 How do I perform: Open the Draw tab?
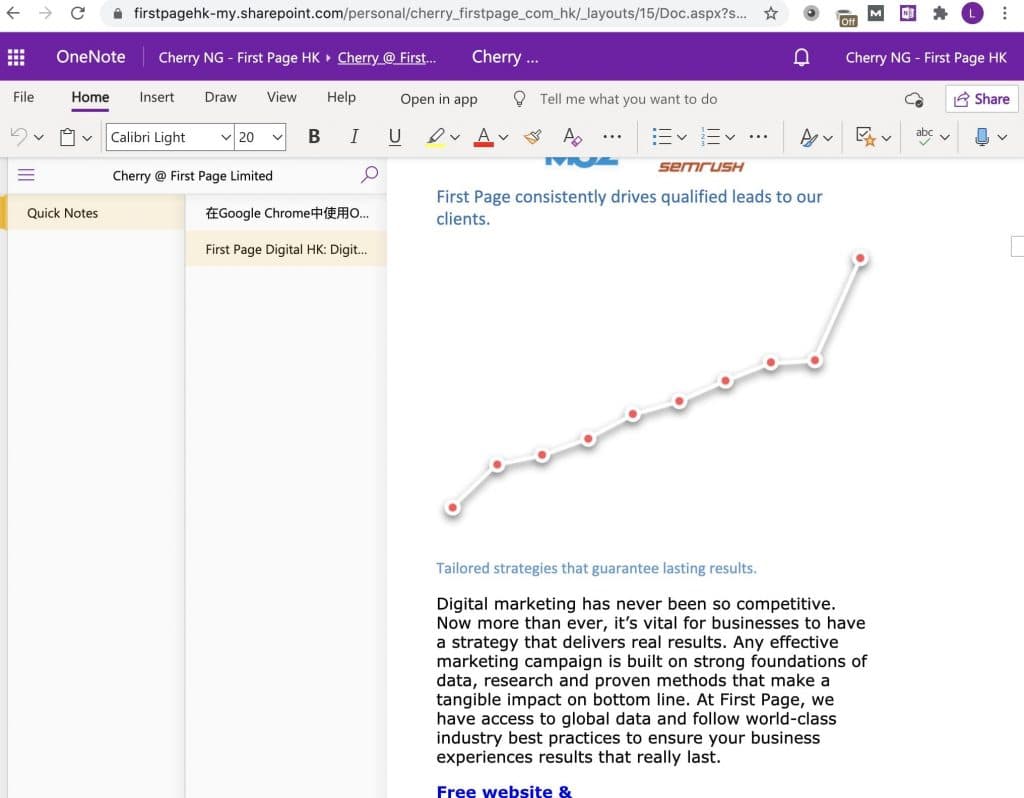pos(220,97)
